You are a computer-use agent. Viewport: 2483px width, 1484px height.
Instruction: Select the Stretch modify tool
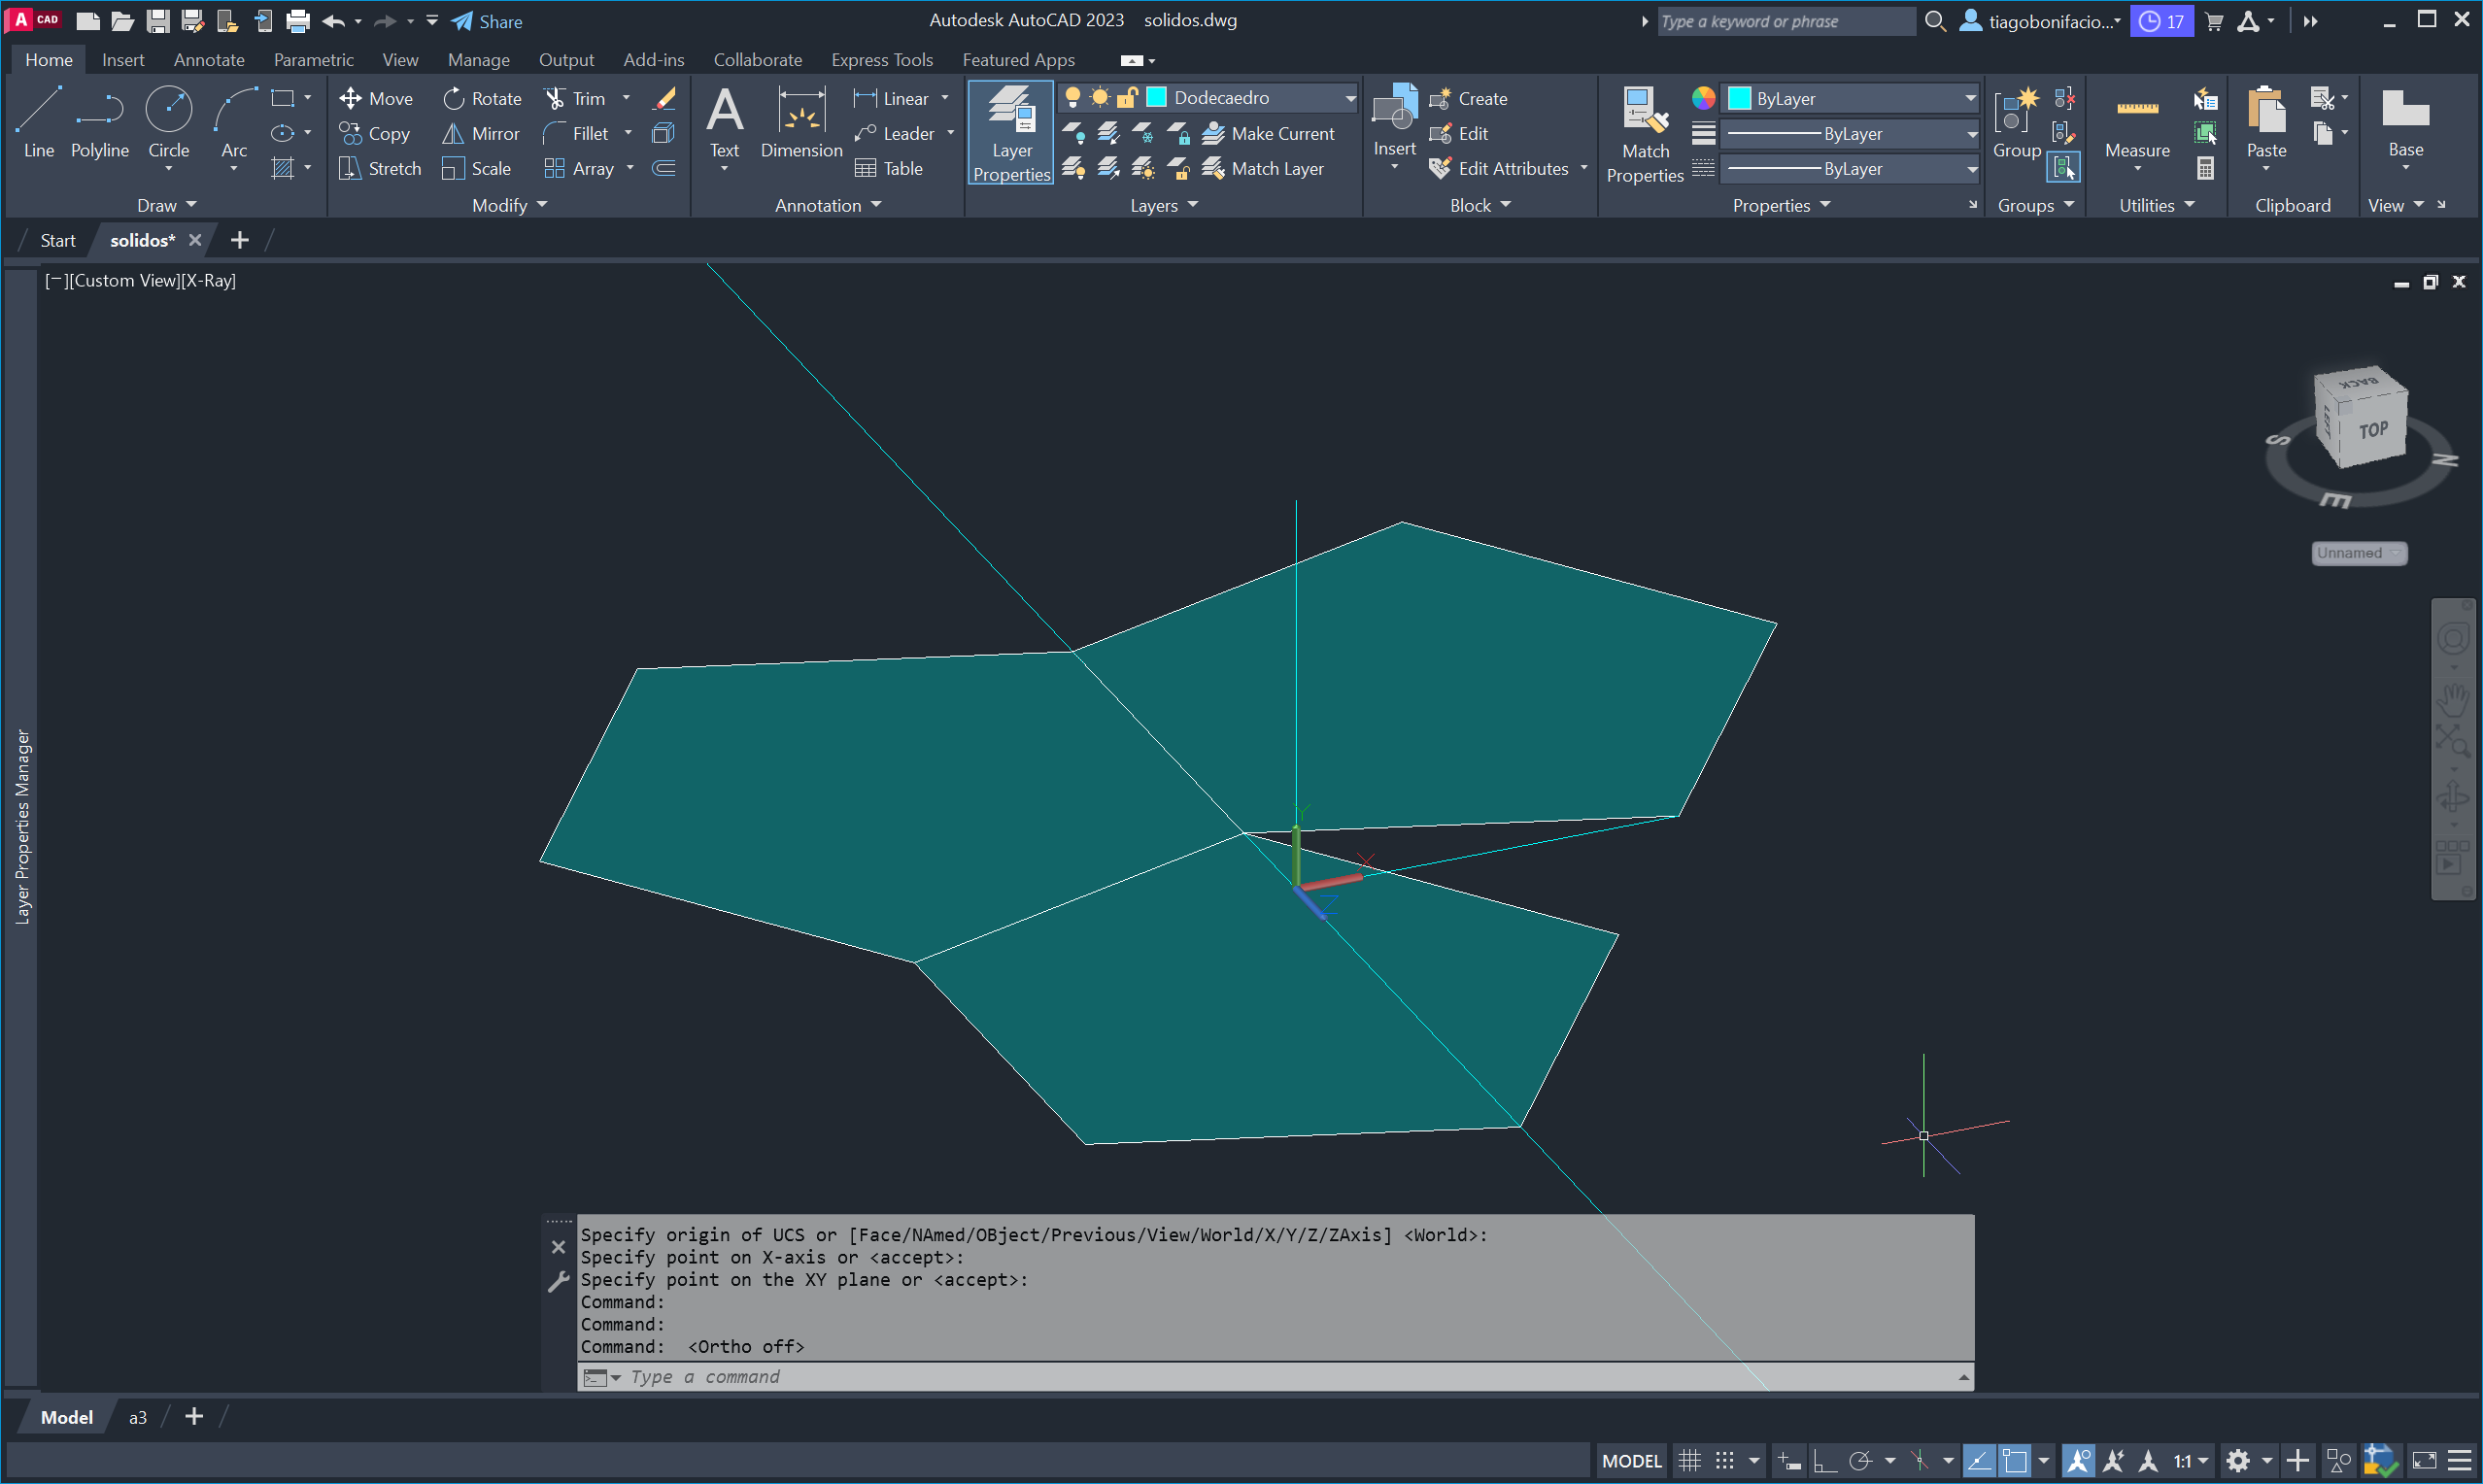(380, 168)
